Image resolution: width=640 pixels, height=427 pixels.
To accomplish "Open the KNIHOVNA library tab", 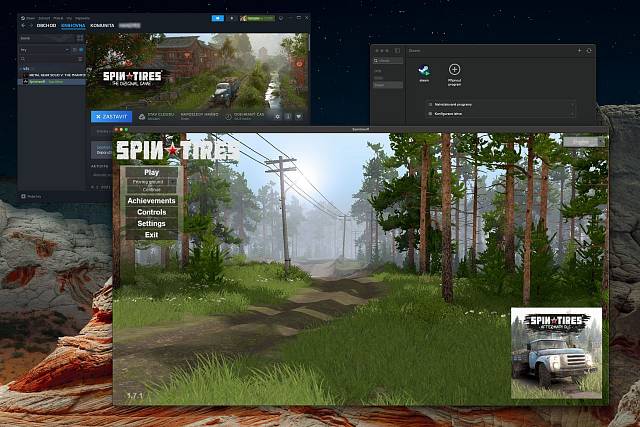I will pyautogui.click(x=72, y=26).
